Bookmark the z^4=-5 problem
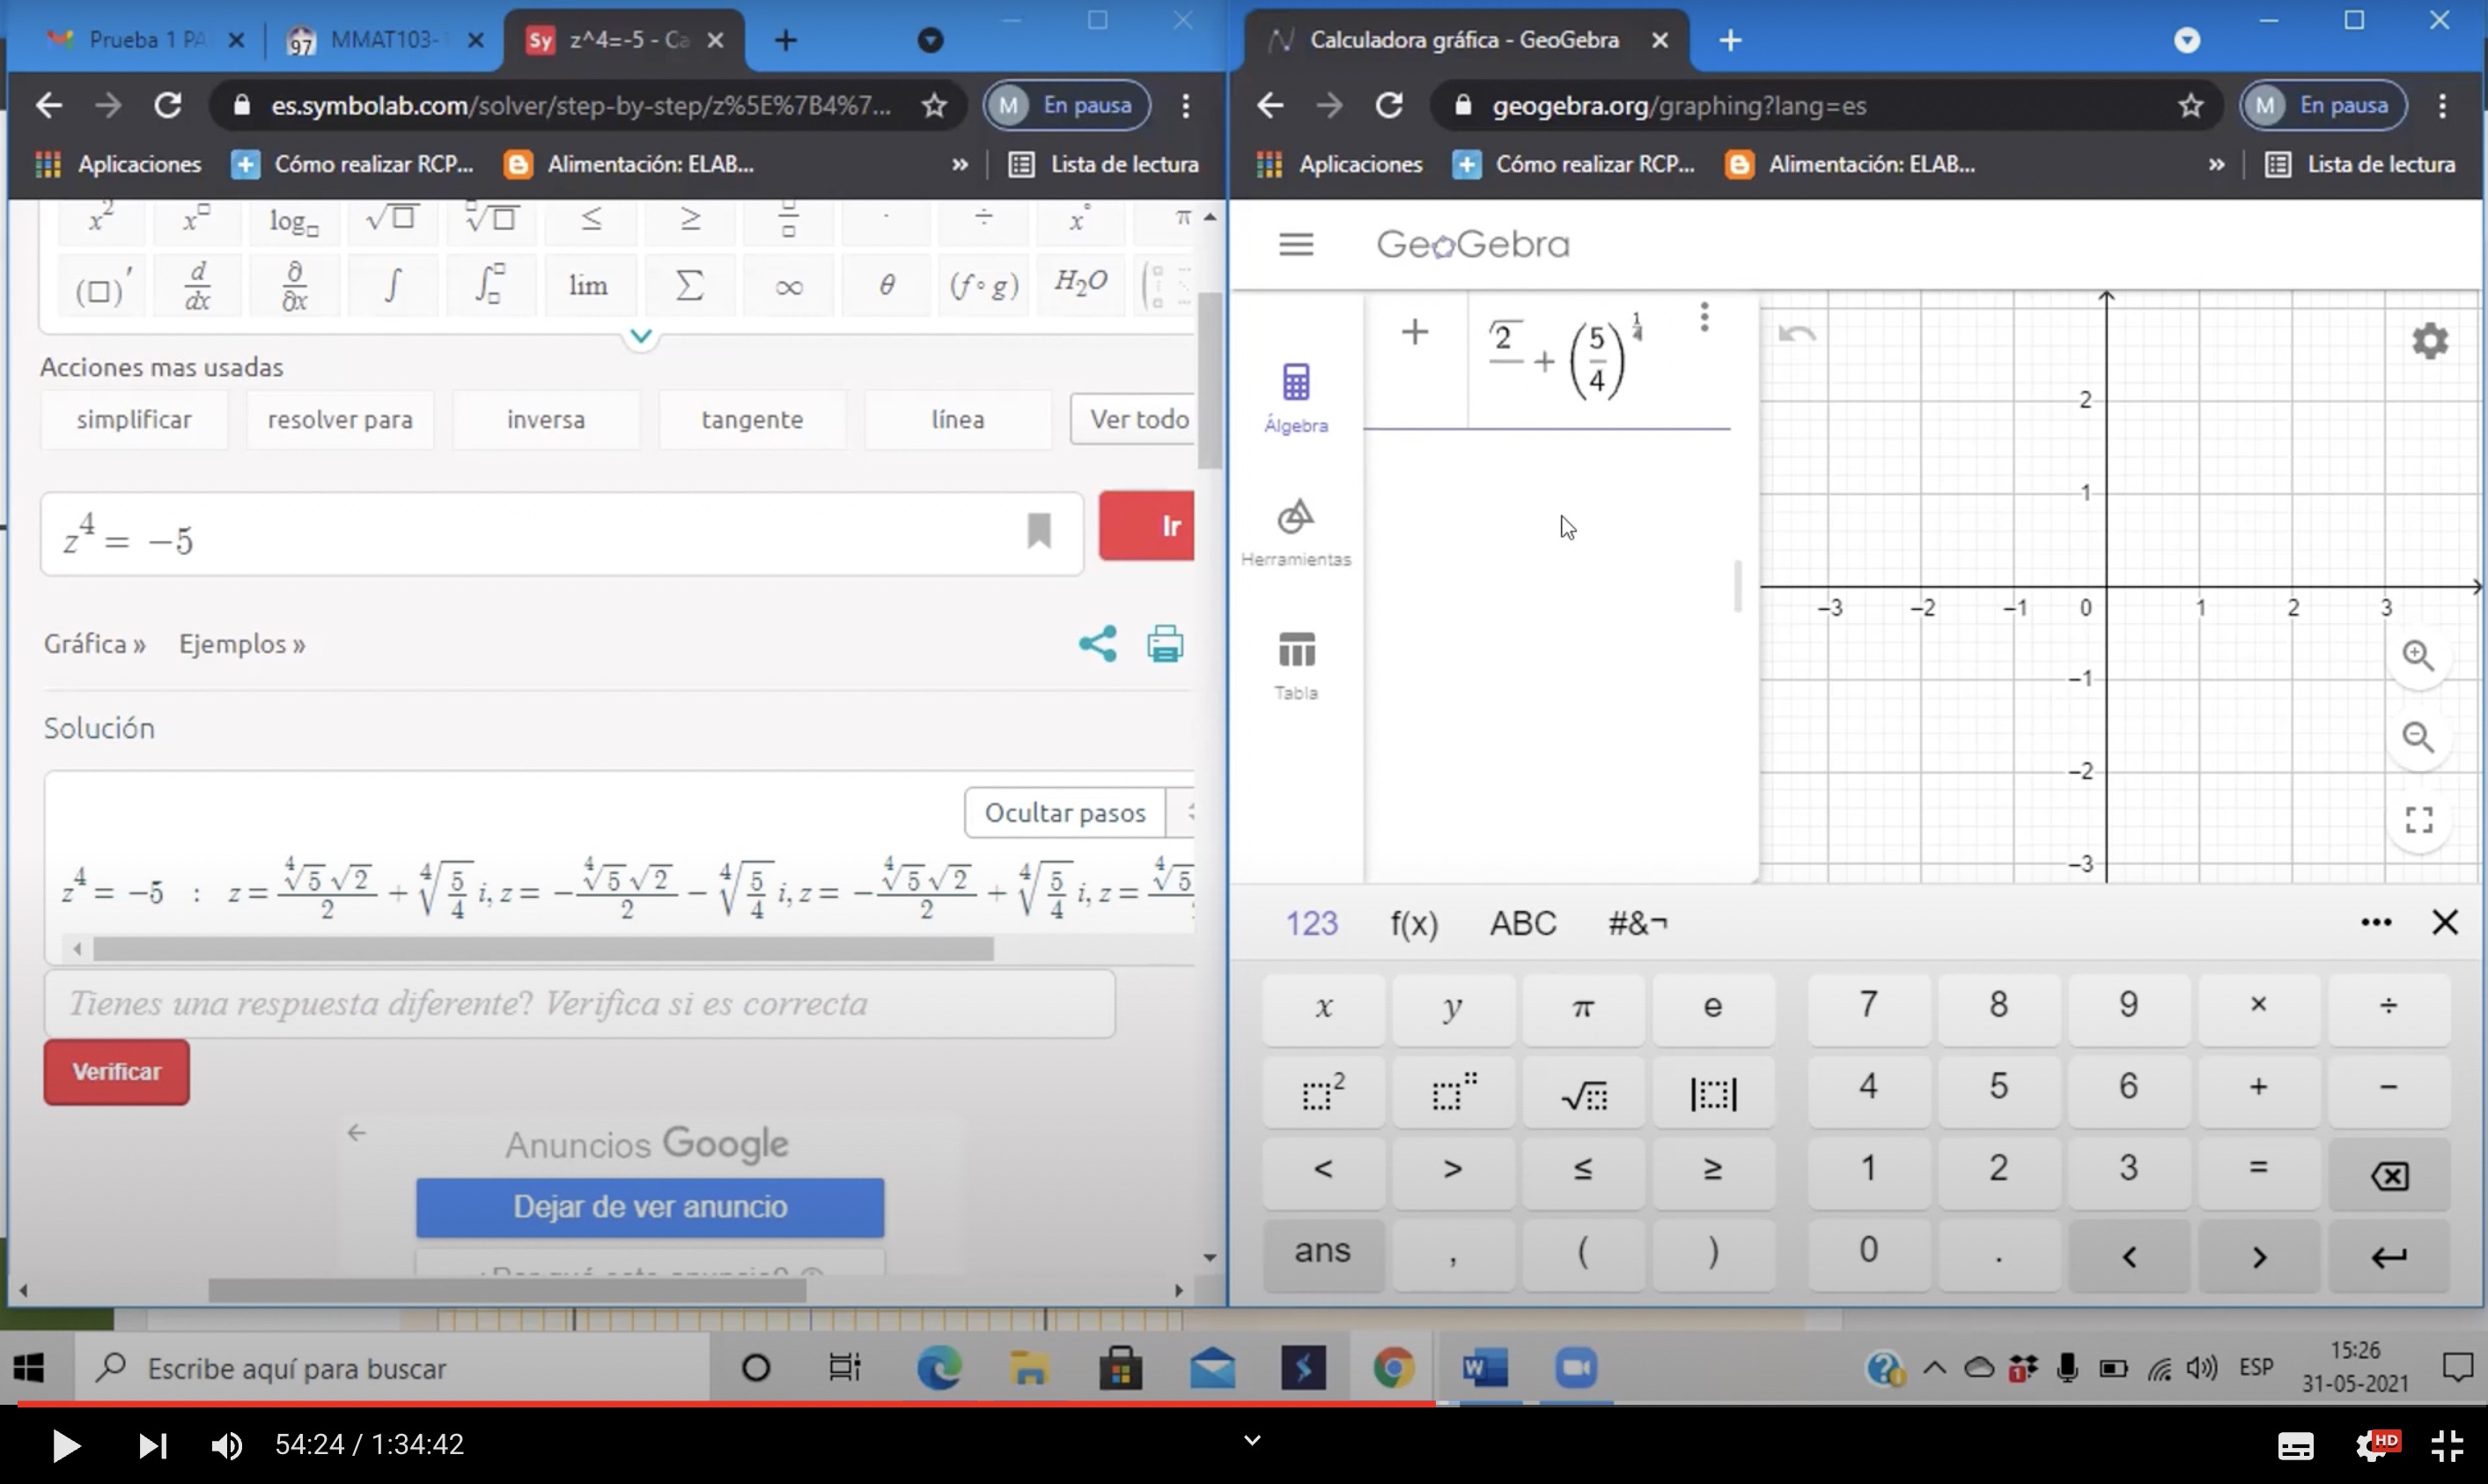The width and height of the screenshot is (2488, 1484). coord(1039,531)
